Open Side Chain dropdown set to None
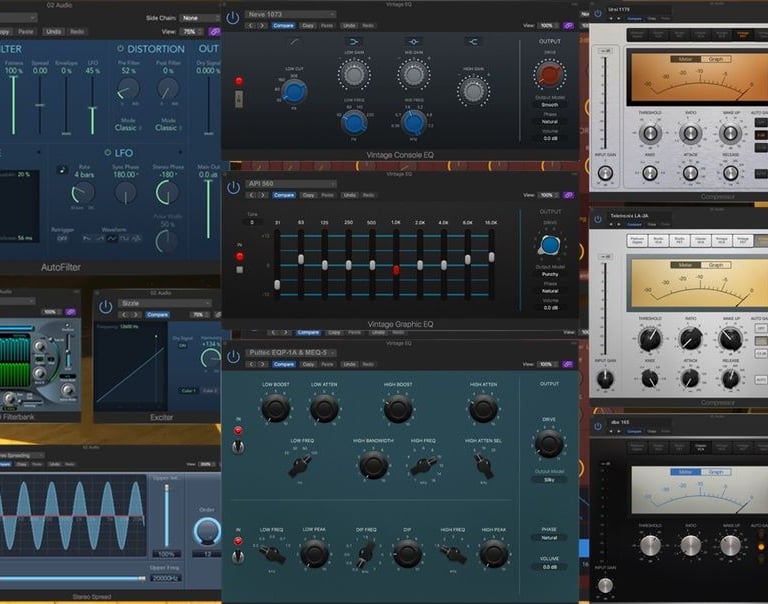This screenshot has height=604, width=768. click(x=199, y=18)
